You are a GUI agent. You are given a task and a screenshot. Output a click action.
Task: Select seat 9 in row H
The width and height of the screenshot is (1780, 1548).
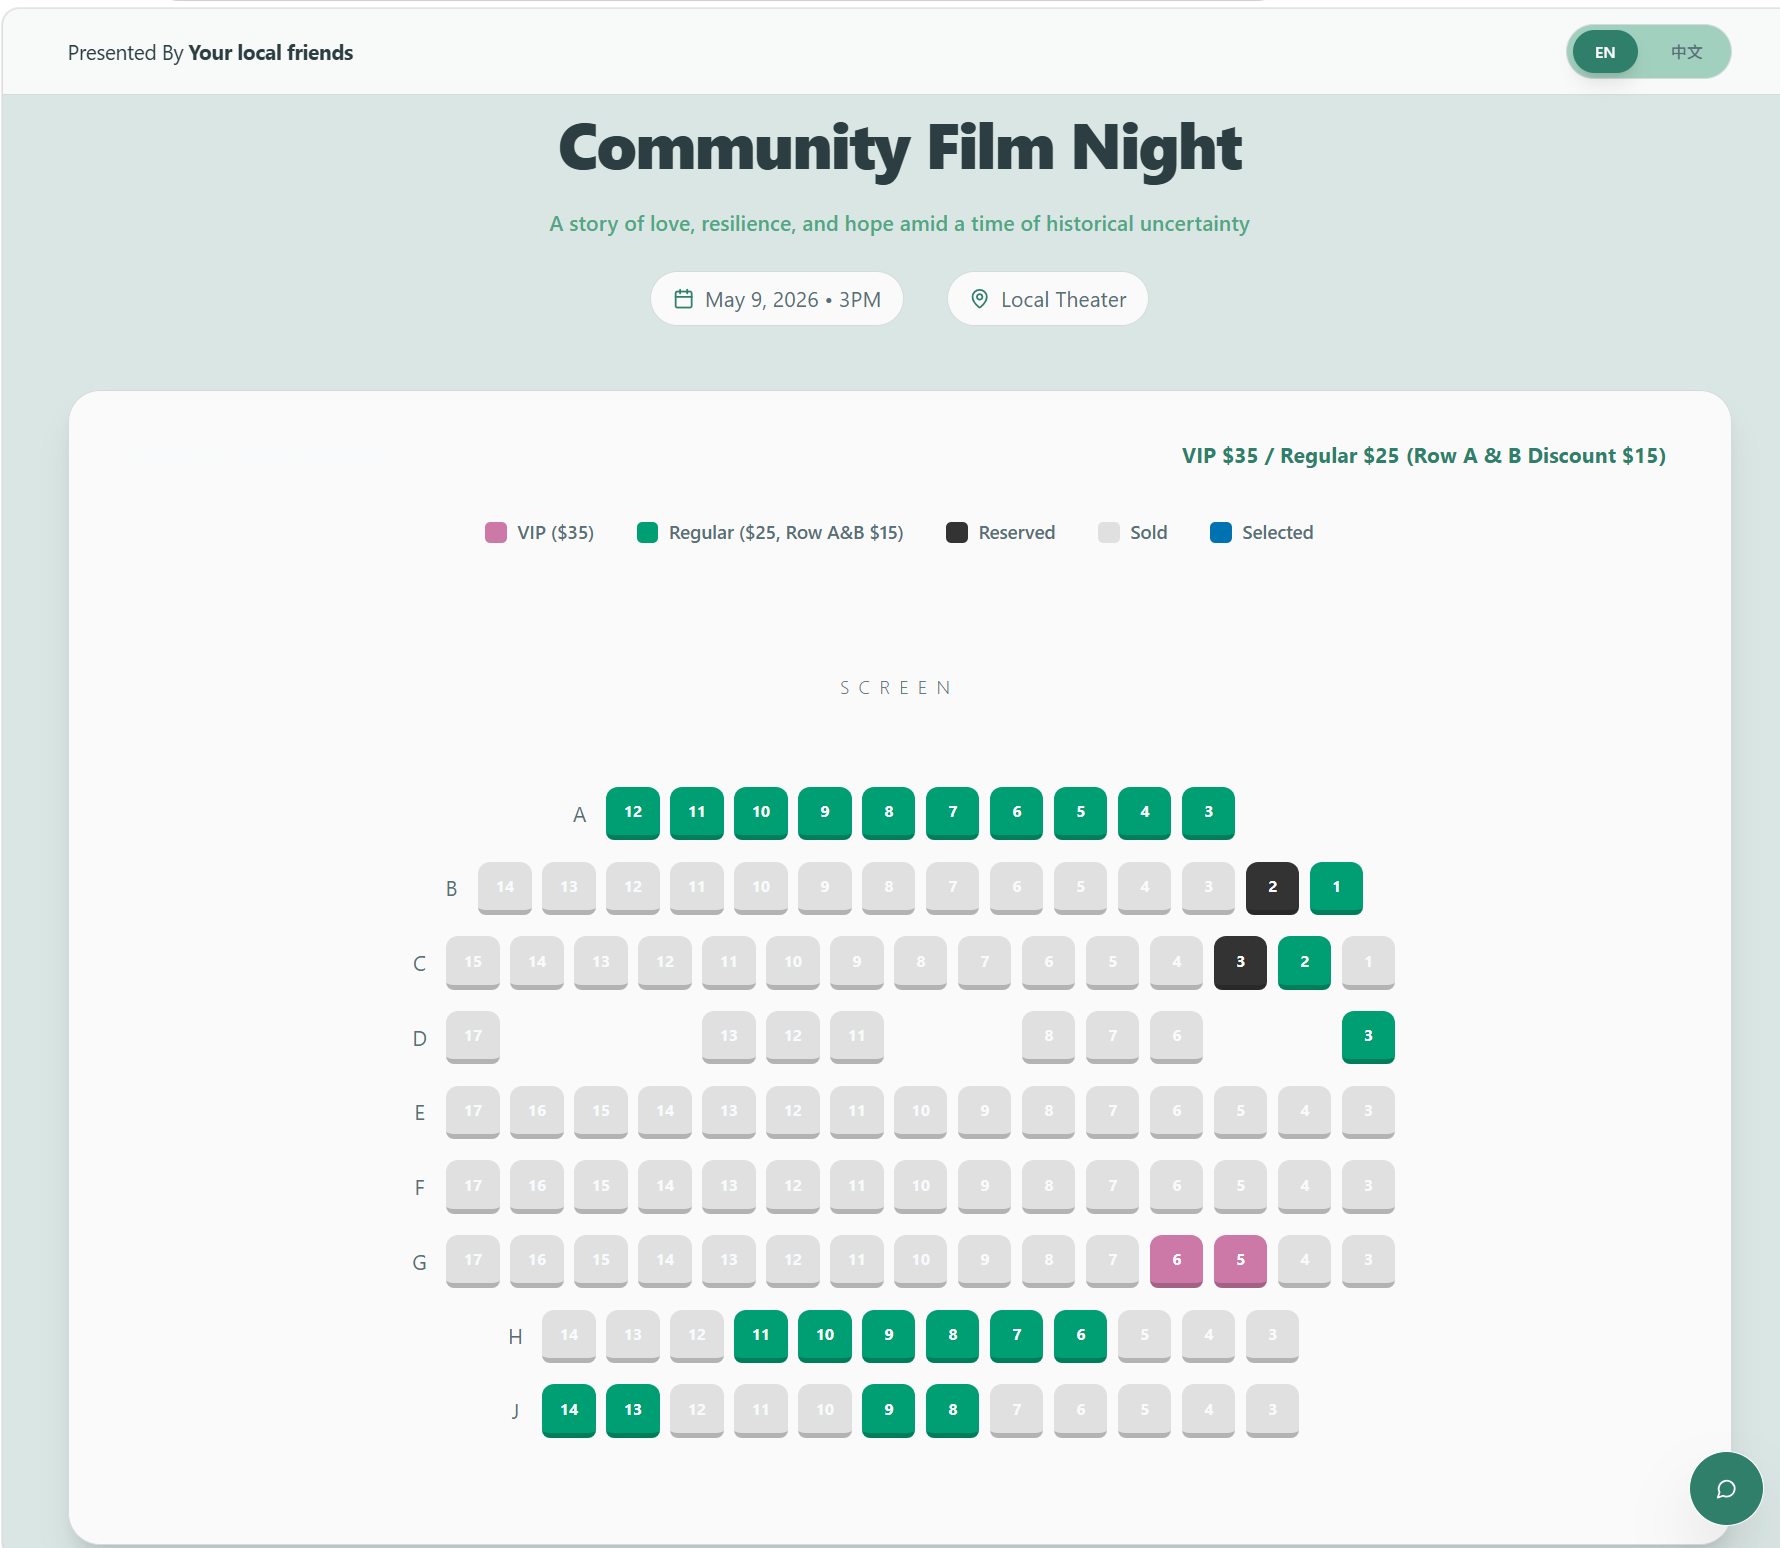coord(889,1336)
